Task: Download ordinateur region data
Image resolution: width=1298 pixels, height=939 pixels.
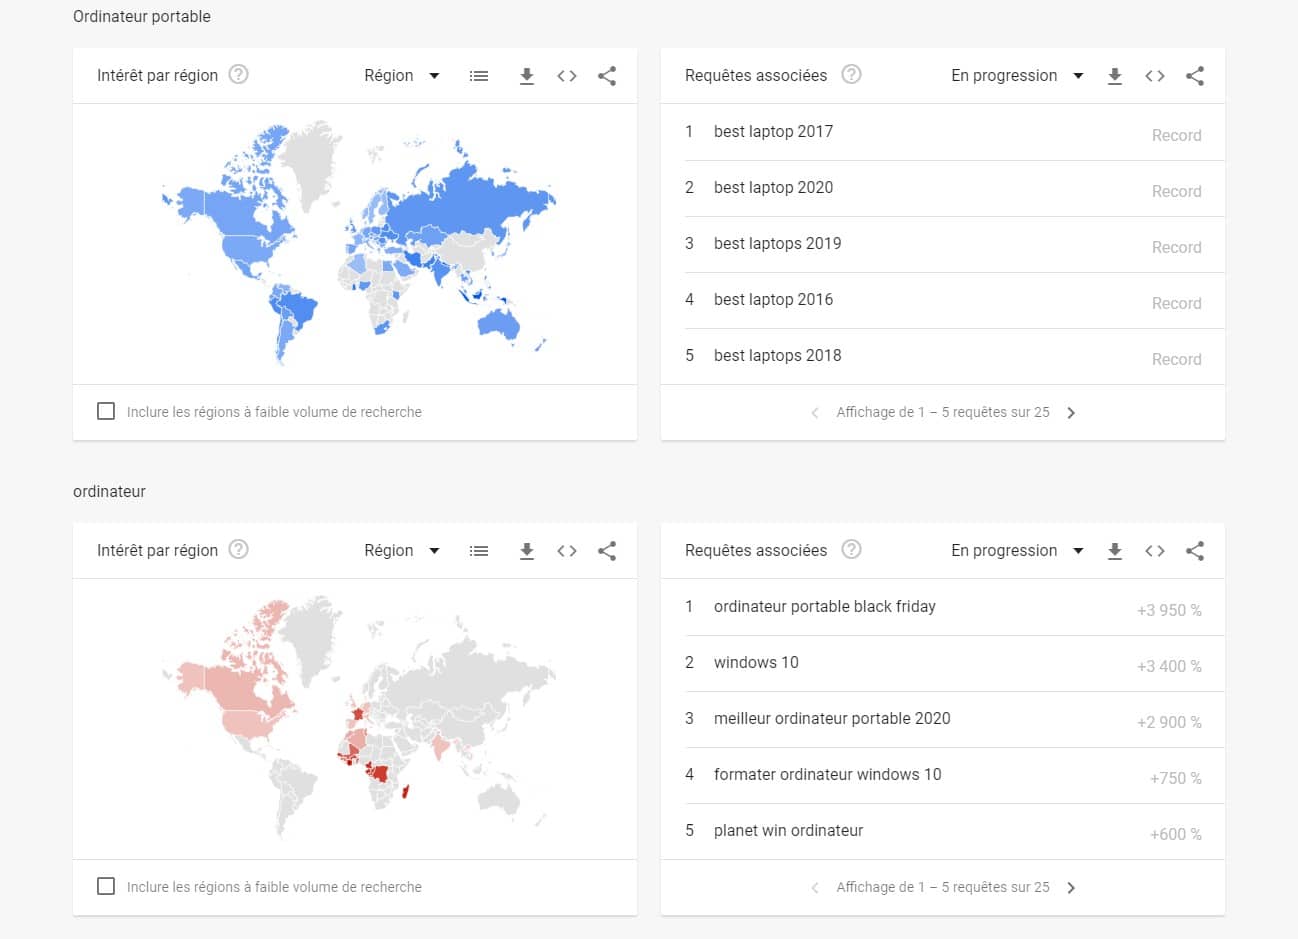Action: coord(527,551)
